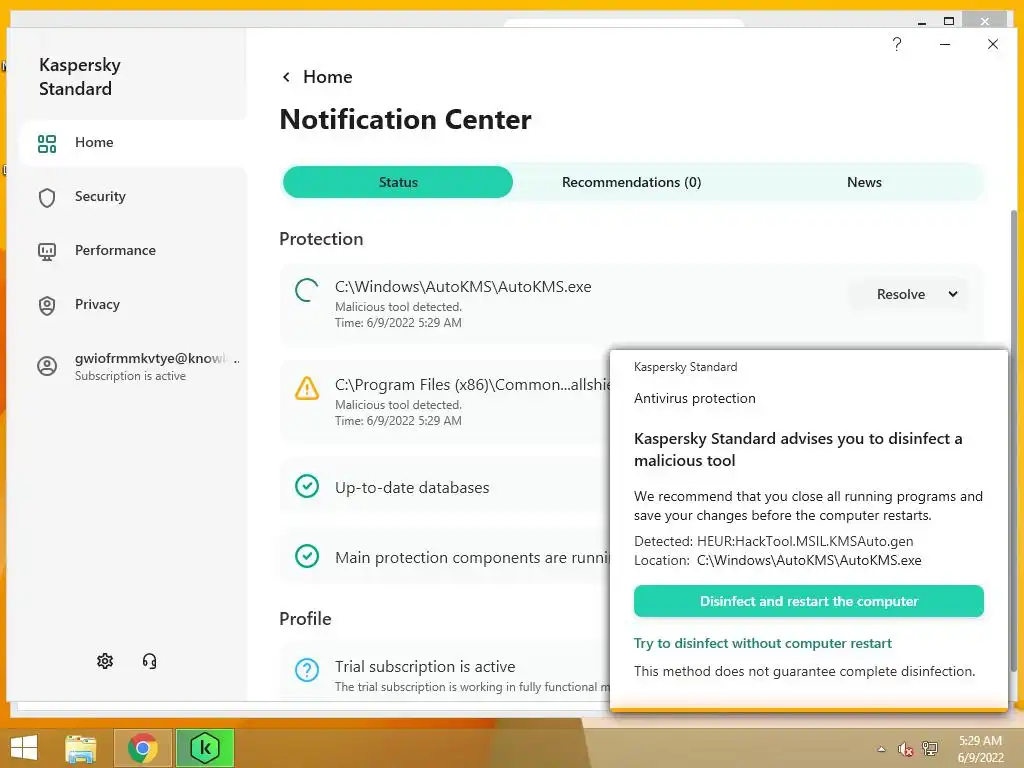Click the question icon by Trial subscription
The image size is (1024, 768).
pos(307,670)
